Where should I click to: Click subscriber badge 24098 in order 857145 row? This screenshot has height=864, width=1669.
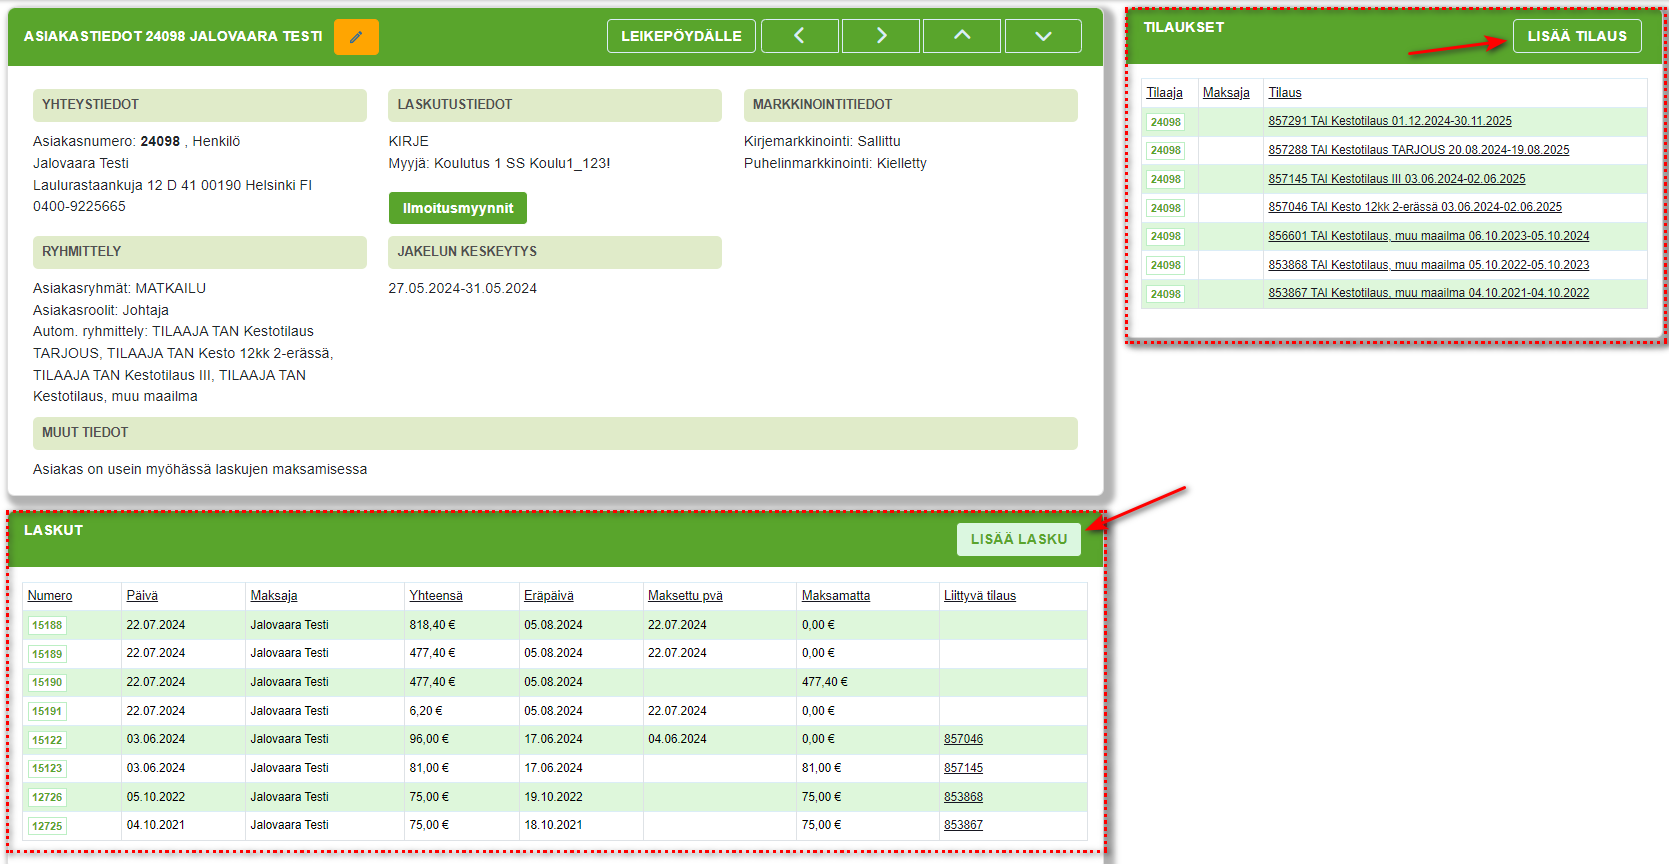(x=1165, y=180)
